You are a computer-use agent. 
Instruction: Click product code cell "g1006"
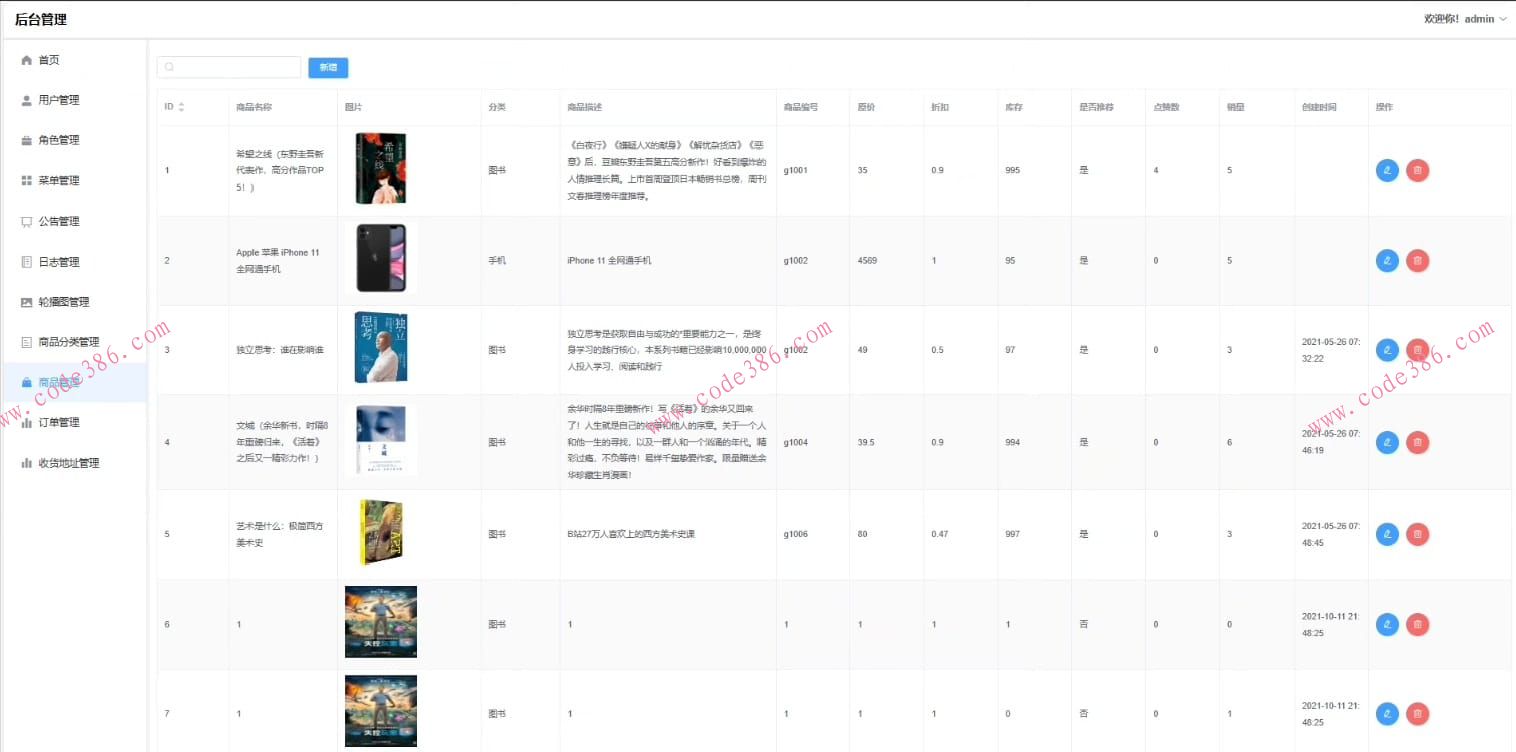(796, 534)
